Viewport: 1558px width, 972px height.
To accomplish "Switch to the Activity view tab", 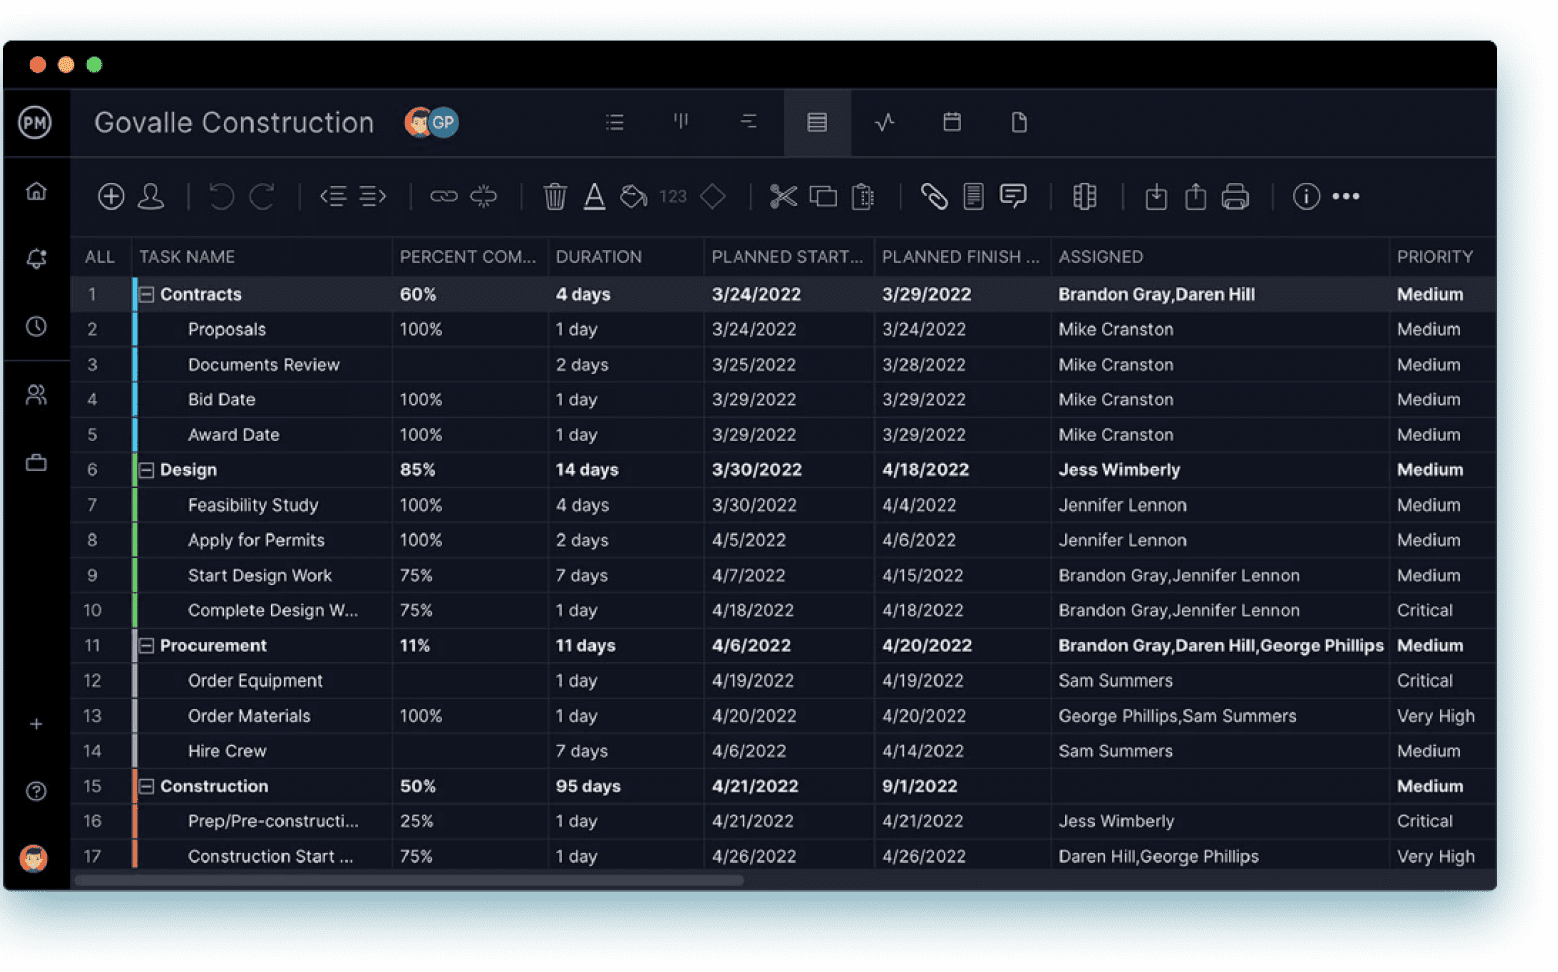I will coord(885,122).
